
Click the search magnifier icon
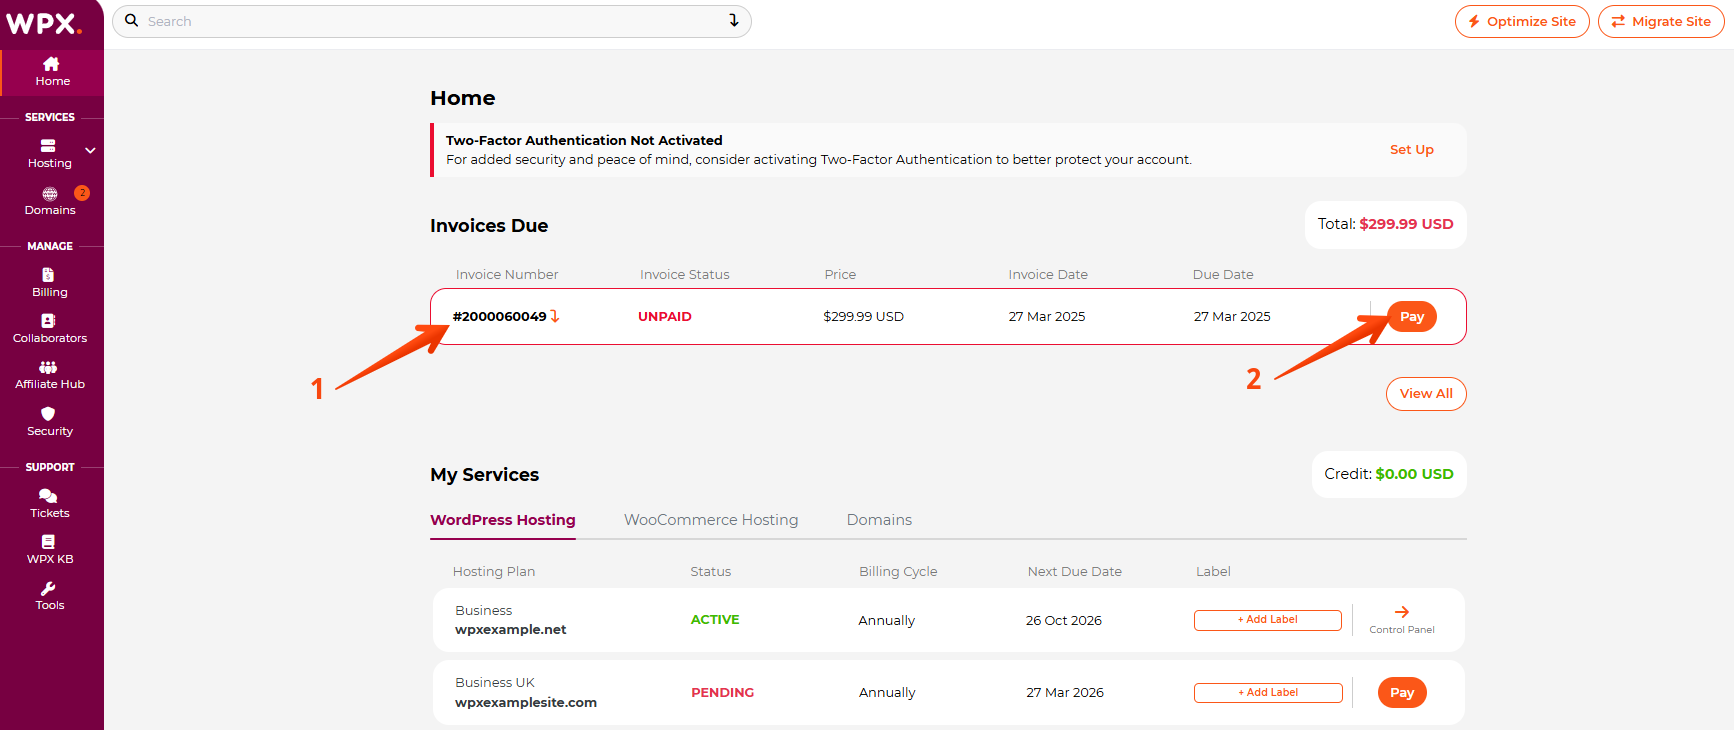[131, 21]
